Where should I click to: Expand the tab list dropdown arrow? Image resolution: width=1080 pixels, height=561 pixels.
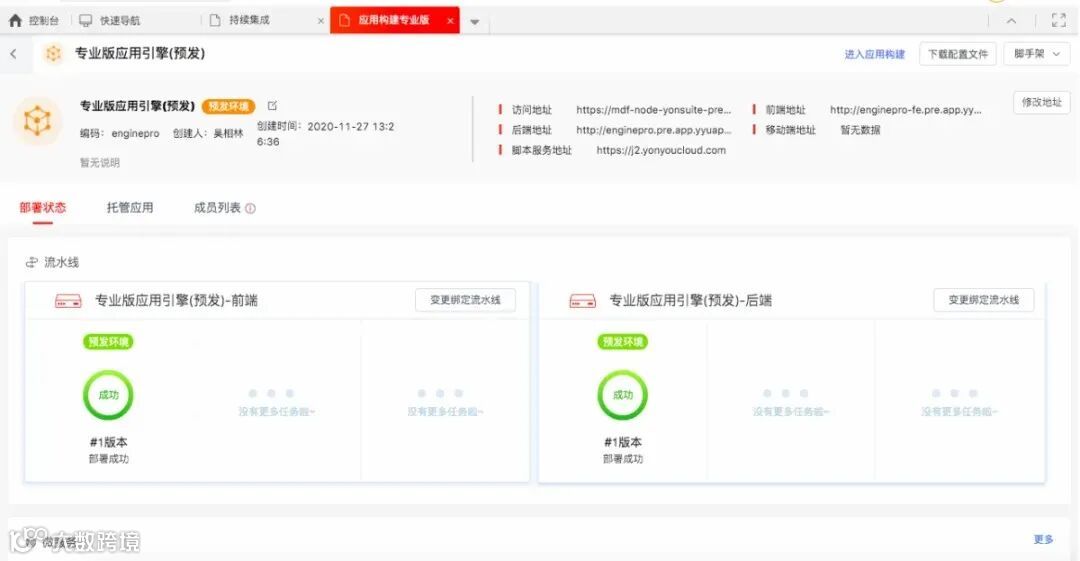coord(475,22)
